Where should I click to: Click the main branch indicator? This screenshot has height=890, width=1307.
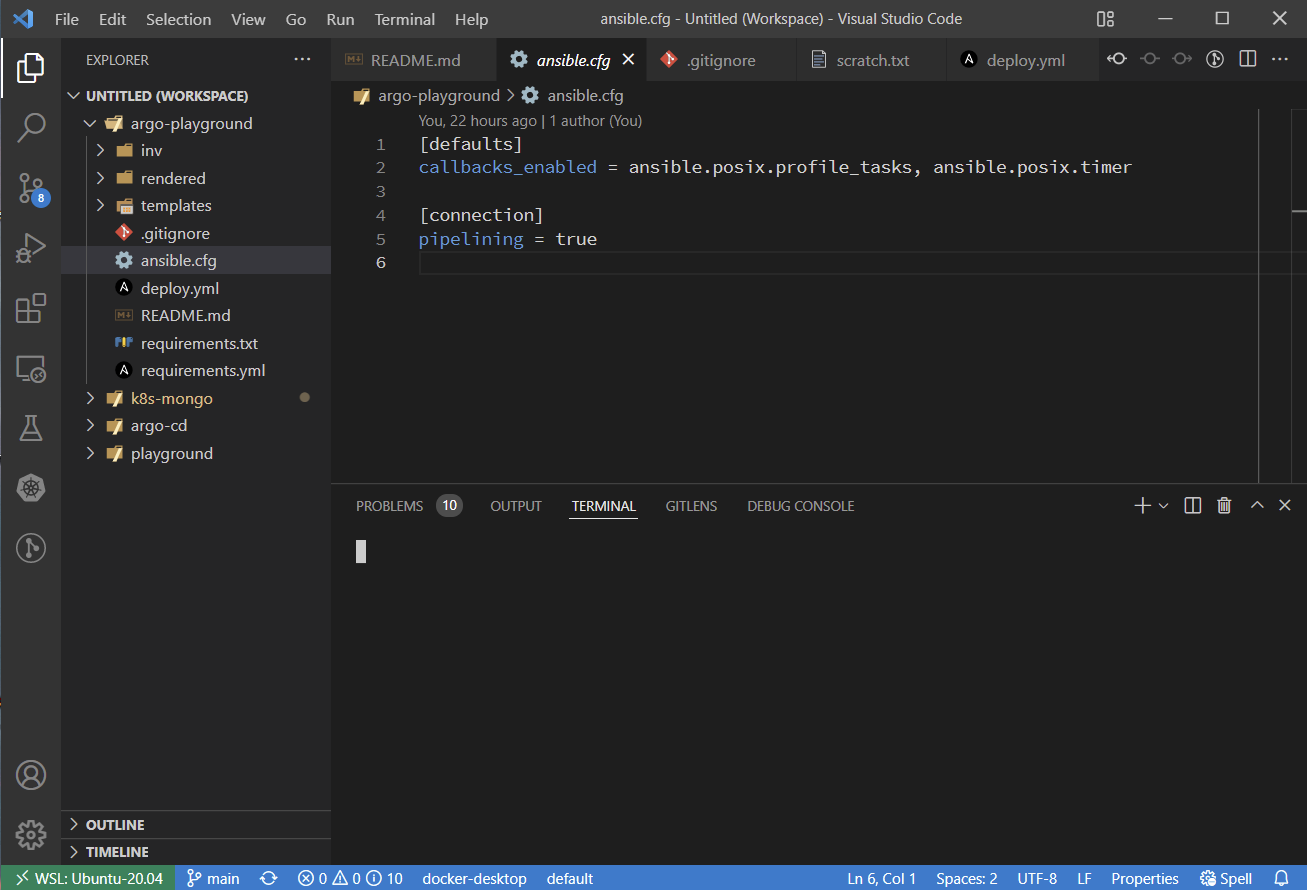213,878
